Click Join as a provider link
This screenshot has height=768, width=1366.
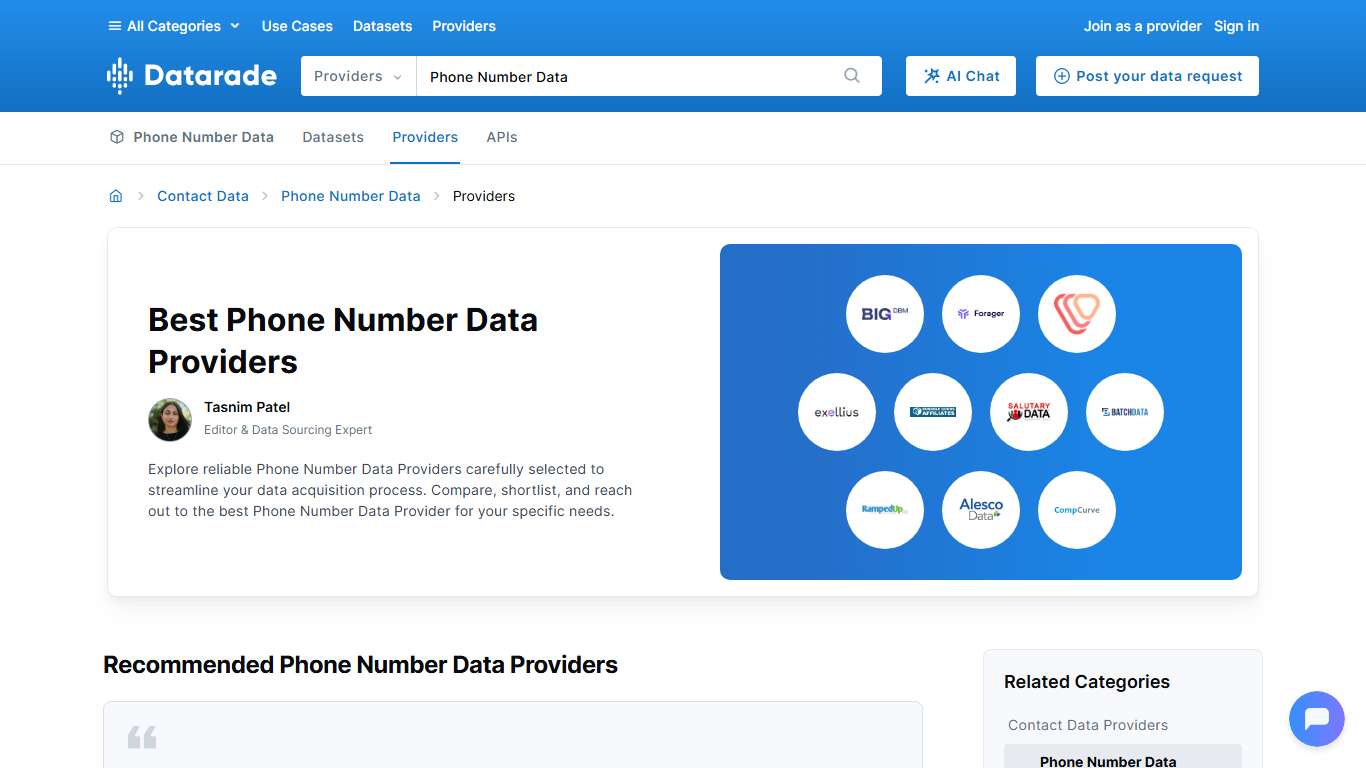click(x=1142, y=26)
